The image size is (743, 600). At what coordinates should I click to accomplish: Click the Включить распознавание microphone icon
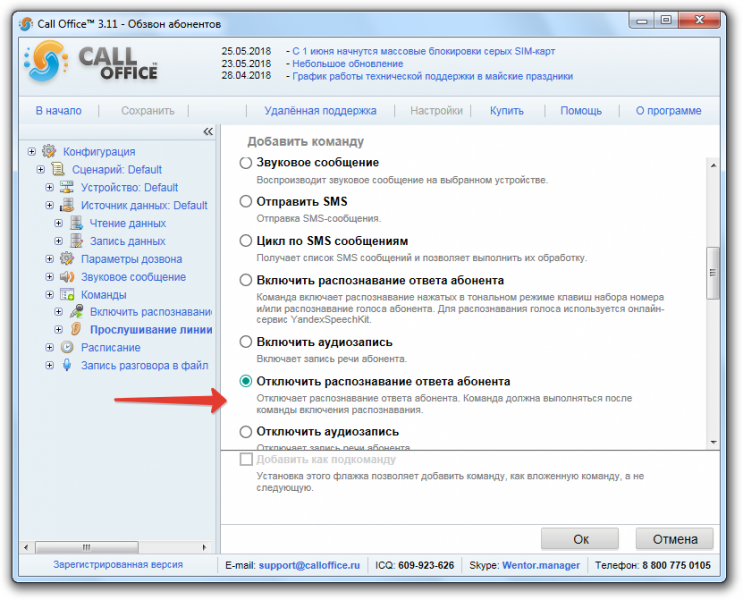(x=76, y=311)
